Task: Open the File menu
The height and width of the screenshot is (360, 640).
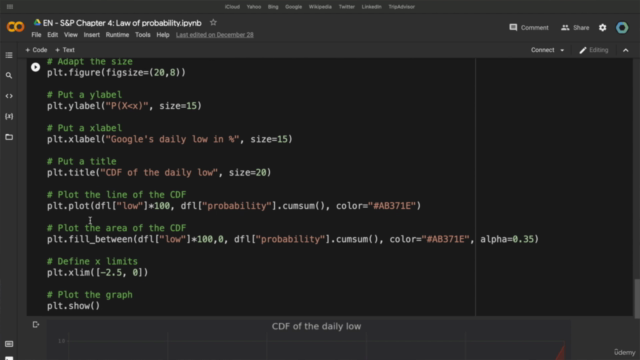Action: [x=36, y=35]
